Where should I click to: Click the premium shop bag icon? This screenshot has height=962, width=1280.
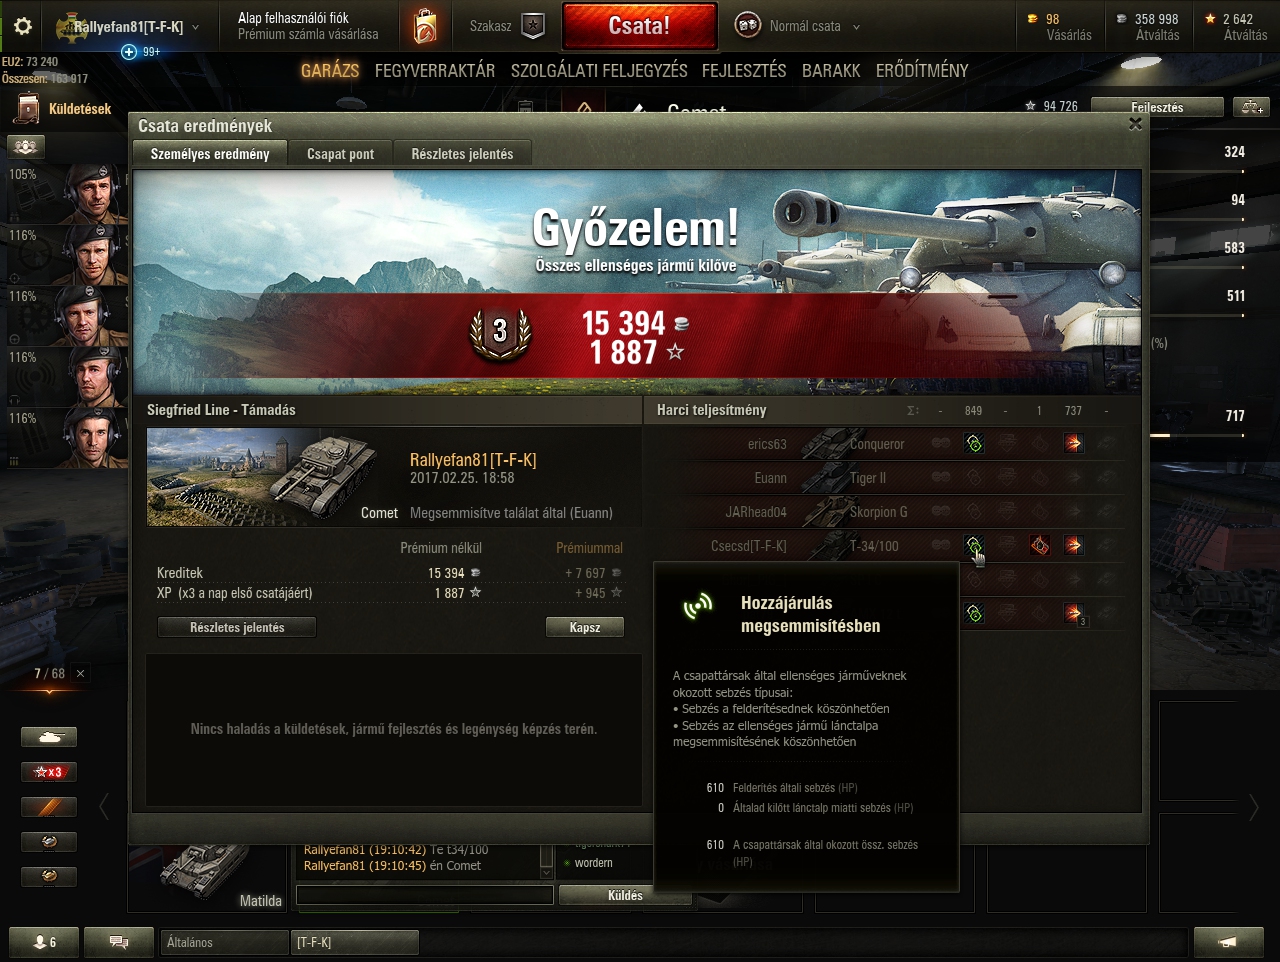click(425, 26)
